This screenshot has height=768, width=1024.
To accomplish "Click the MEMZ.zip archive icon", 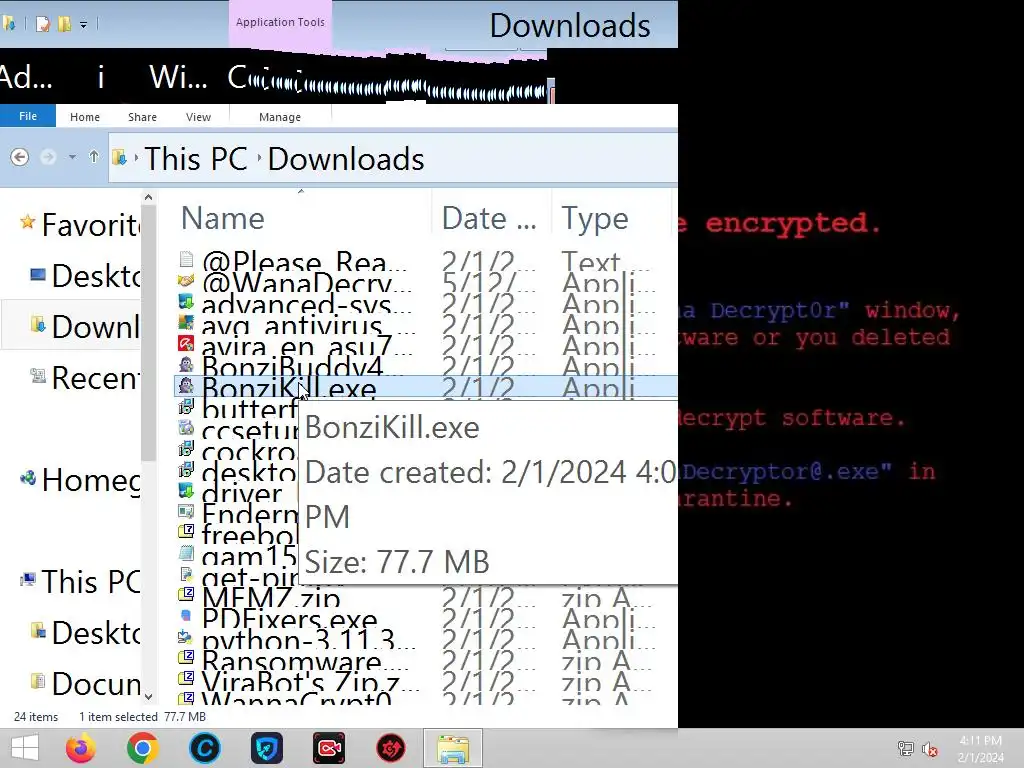I will [x=186, y=594].
